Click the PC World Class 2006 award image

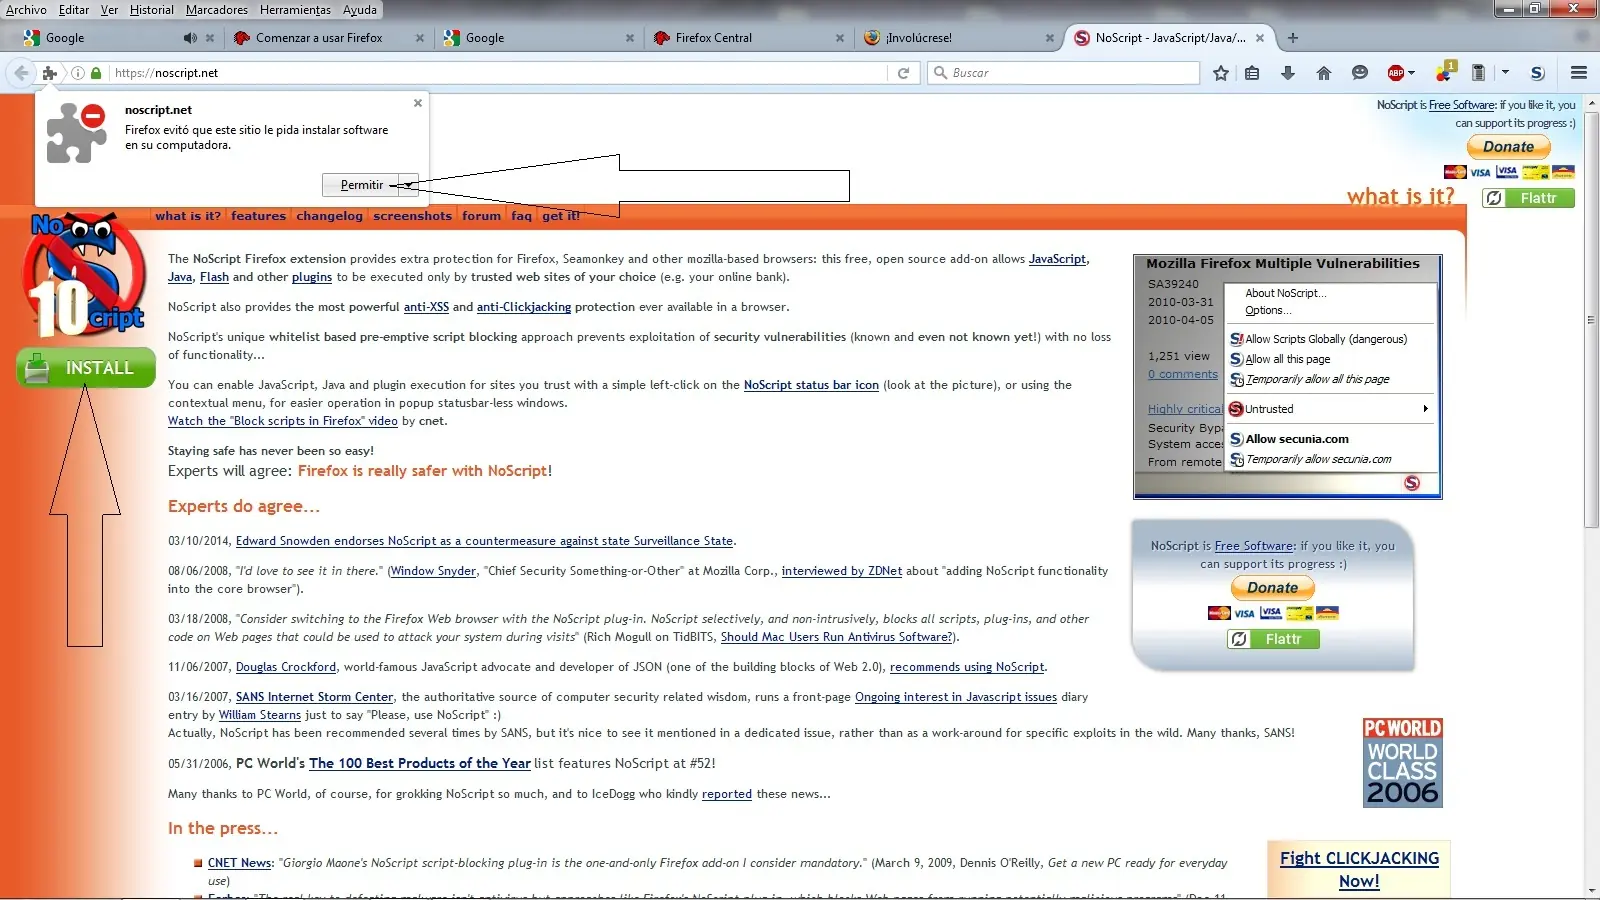pyautogui.click(x=1403, y=762)
